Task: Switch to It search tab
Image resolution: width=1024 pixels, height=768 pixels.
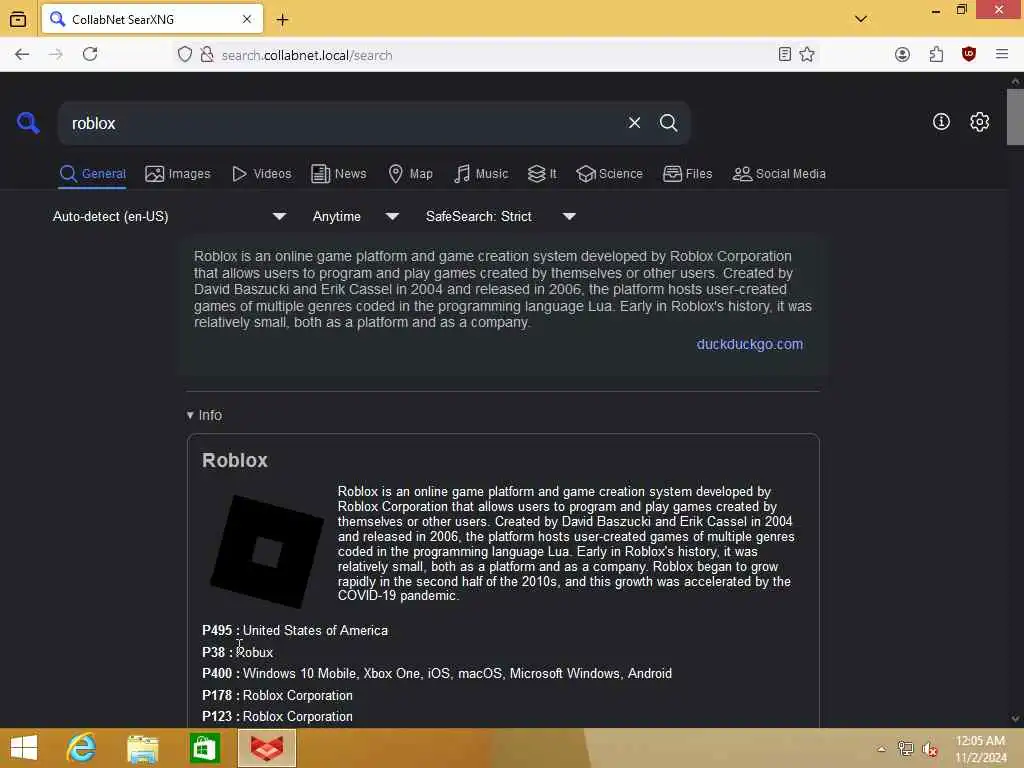Action: click(x=542, y=174)
